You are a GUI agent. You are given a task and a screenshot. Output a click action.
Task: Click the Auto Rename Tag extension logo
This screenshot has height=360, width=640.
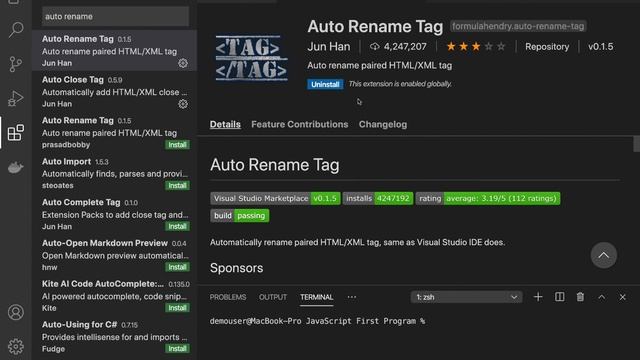[x=251, y=58]
